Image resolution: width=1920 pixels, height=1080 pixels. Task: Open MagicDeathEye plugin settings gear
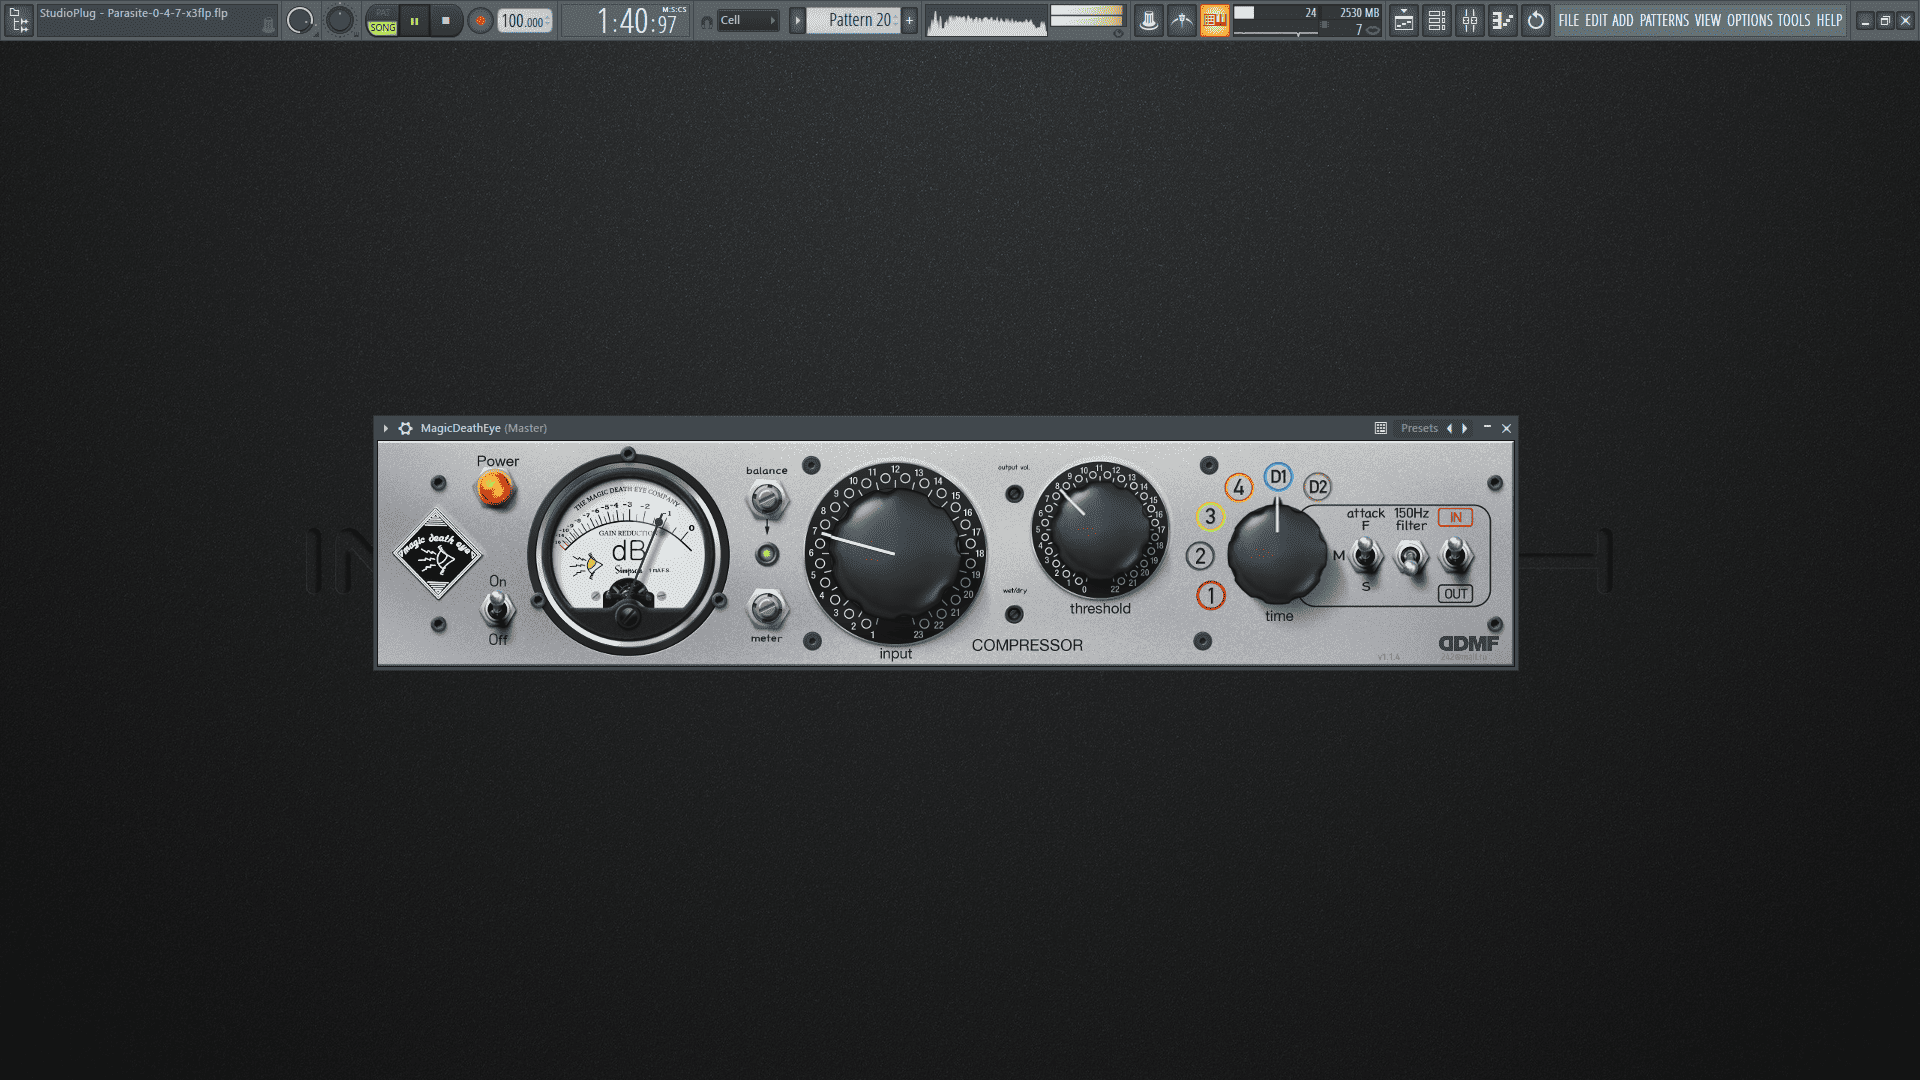[x=405, y=428]
